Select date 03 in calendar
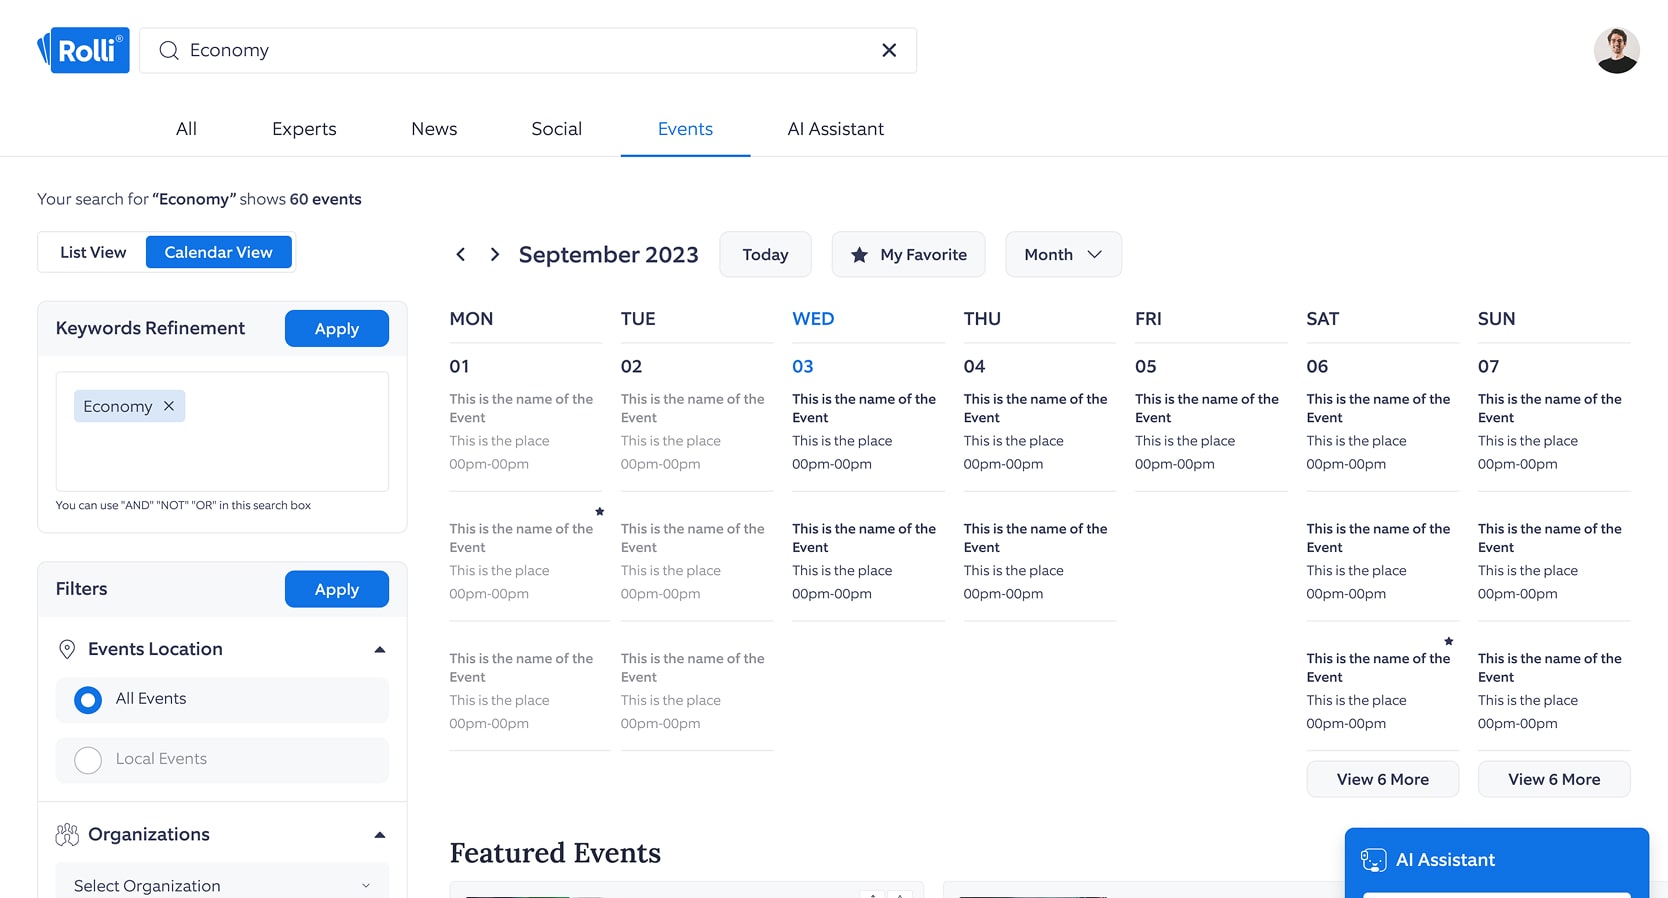Viewport: 1668px width, 898px height. coord(803,366)
